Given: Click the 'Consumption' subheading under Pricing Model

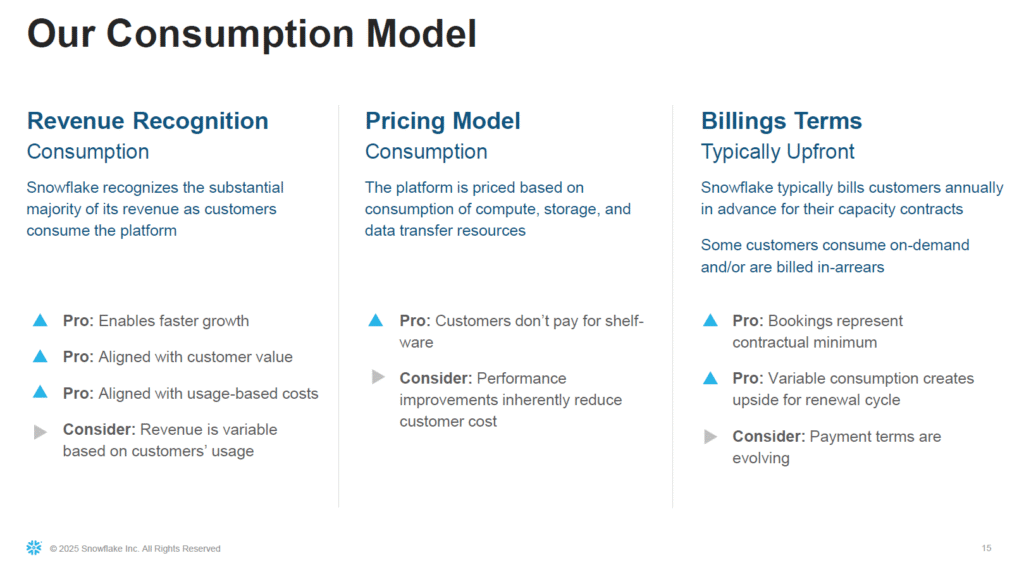Looking at the screenshot, I should [x=426, y=152].
